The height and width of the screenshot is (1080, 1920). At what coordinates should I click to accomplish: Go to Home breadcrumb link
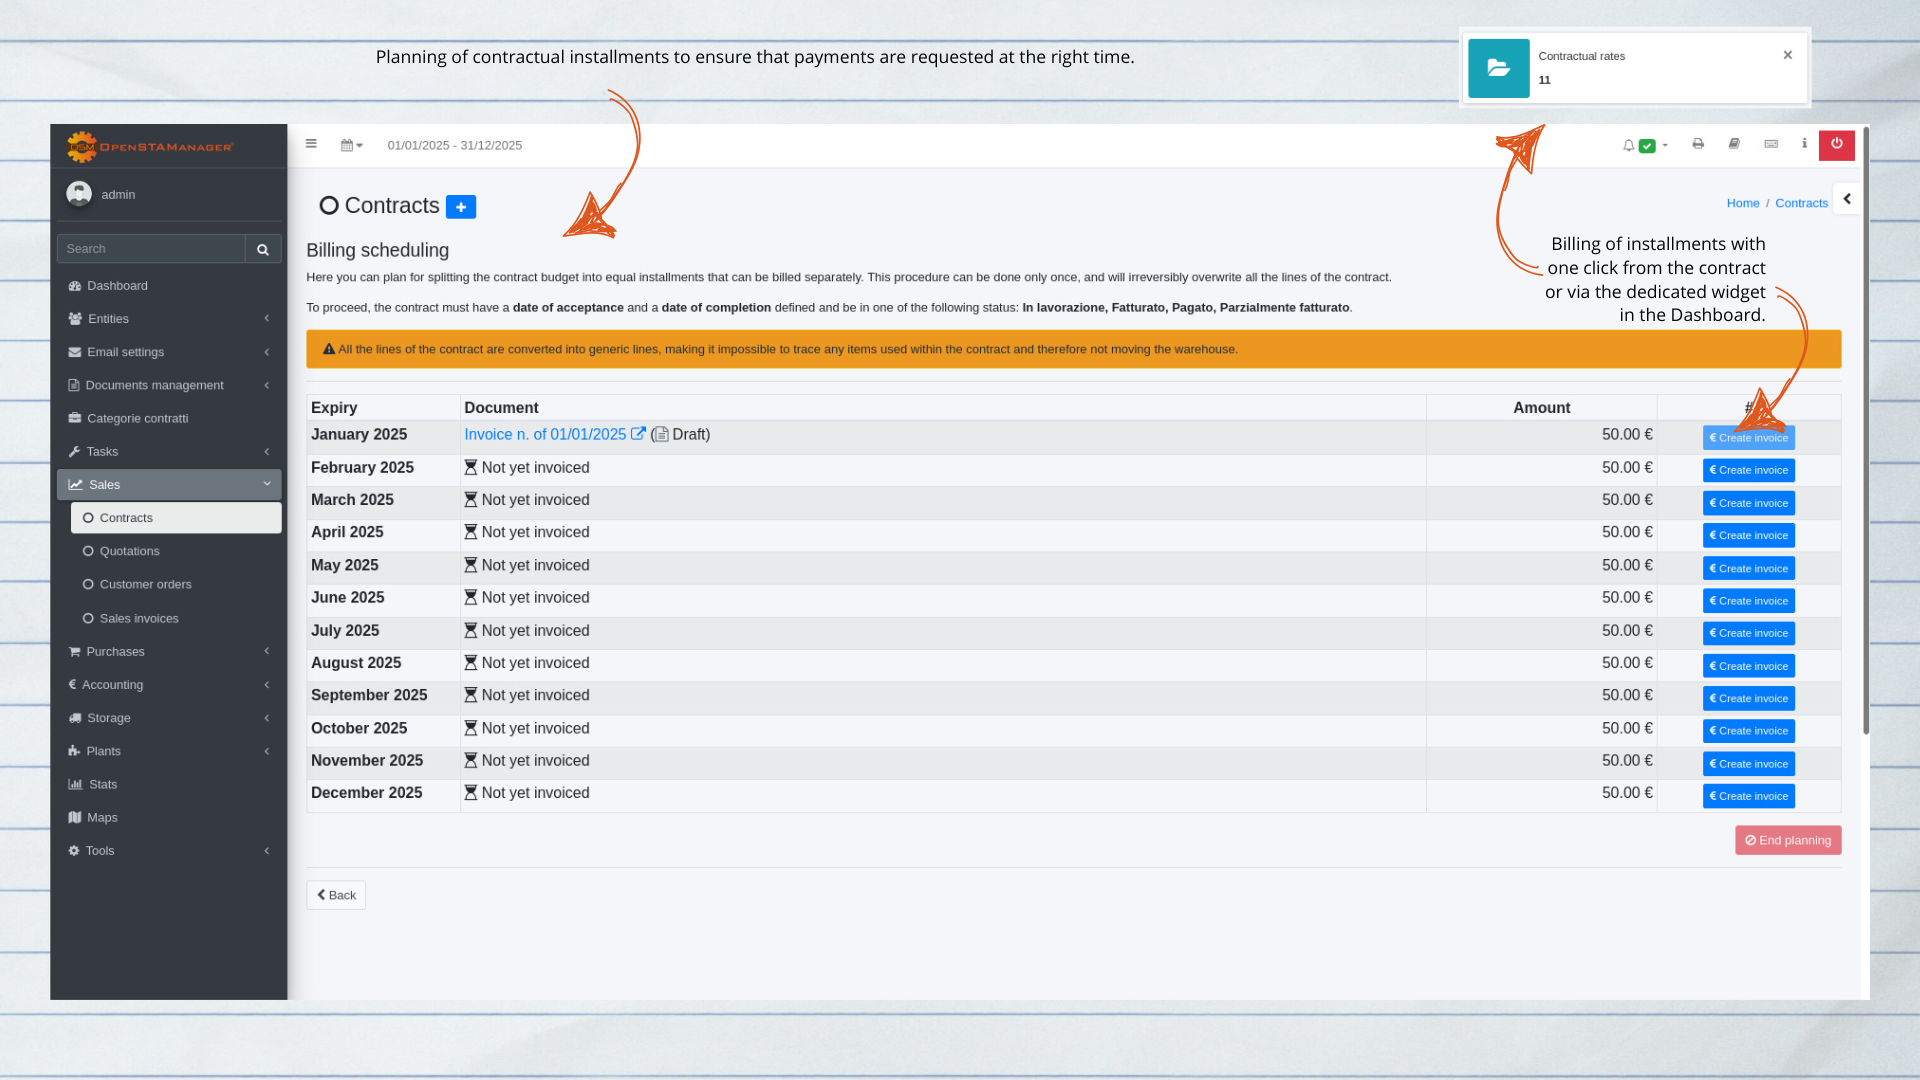tap(1742, 203)
